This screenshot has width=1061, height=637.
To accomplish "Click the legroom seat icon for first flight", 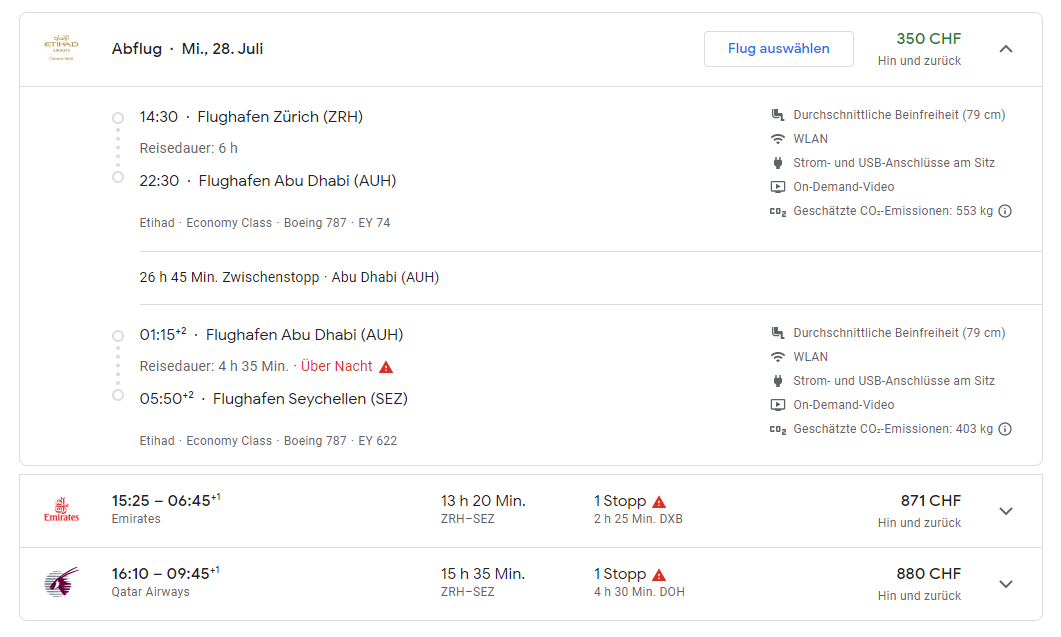I will (x=777, y=115).
